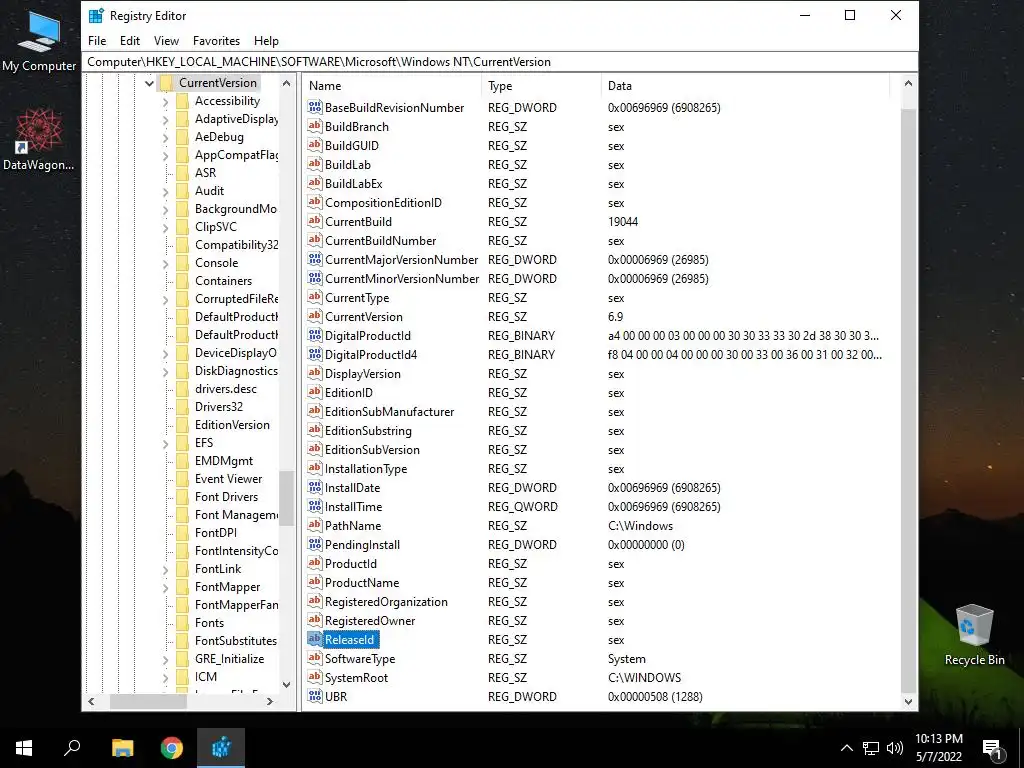
Task: Click tree pane scroll down arrow
Action: (x=286, y=684)
